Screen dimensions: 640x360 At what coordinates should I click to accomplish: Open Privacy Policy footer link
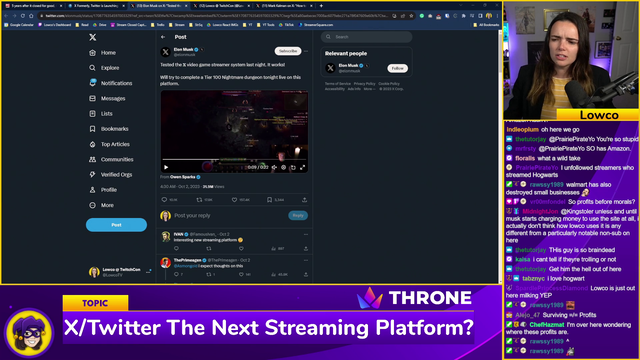point(364,84)
